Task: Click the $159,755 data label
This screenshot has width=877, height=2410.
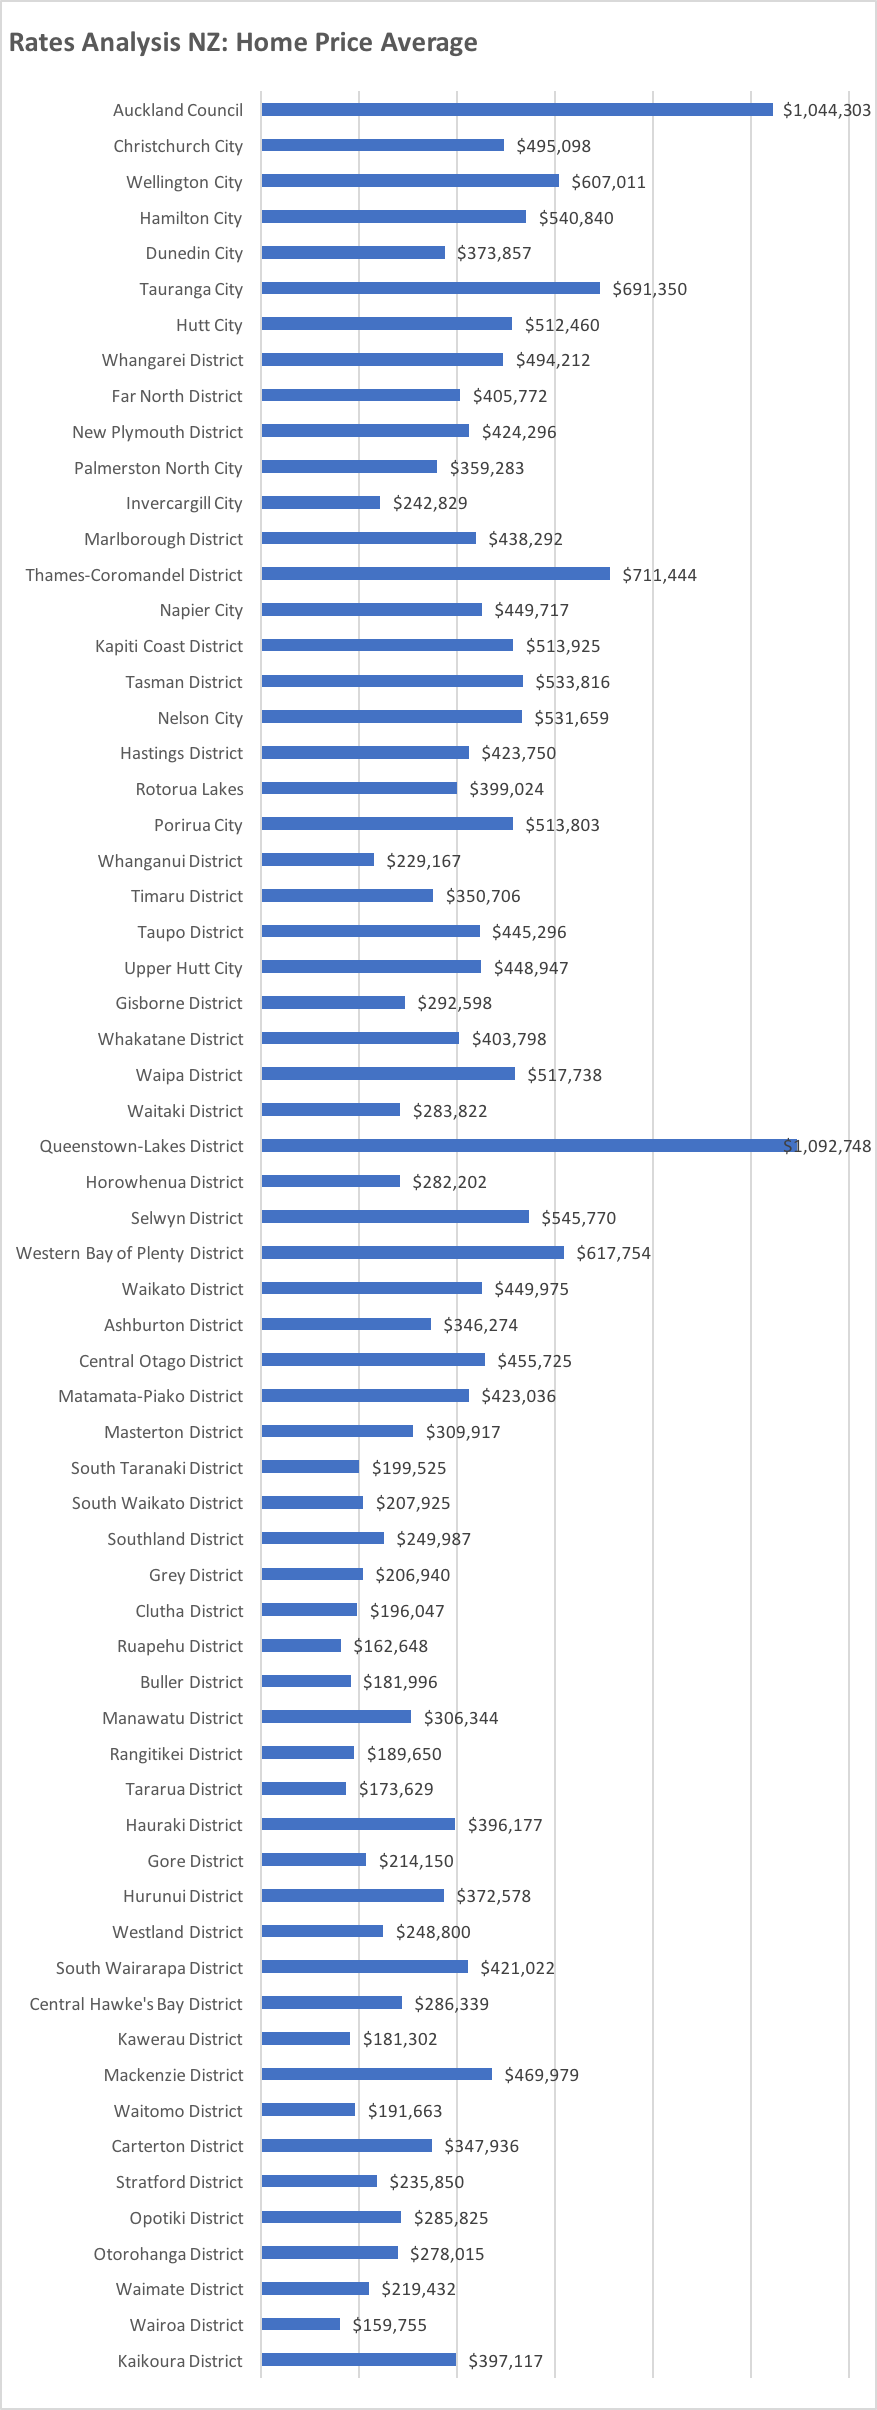Action: click(389, 2325)
